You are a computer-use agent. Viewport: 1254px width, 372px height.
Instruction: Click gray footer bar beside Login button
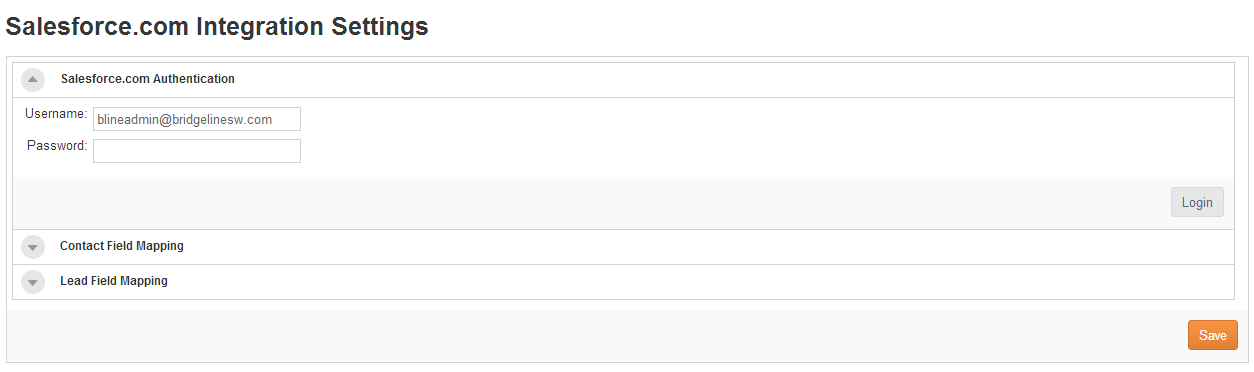pyautogui.click(x=590, y=203)
